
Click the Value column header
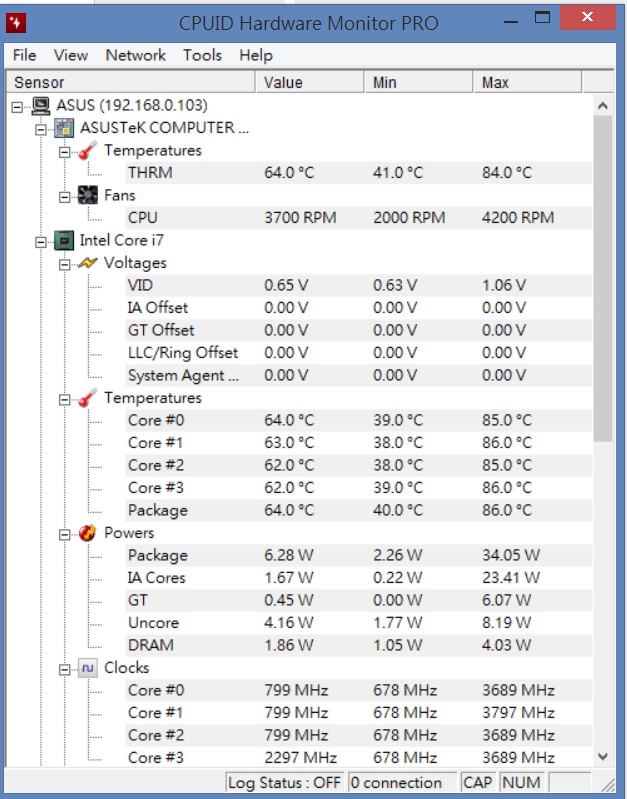(x=309, y=83)
